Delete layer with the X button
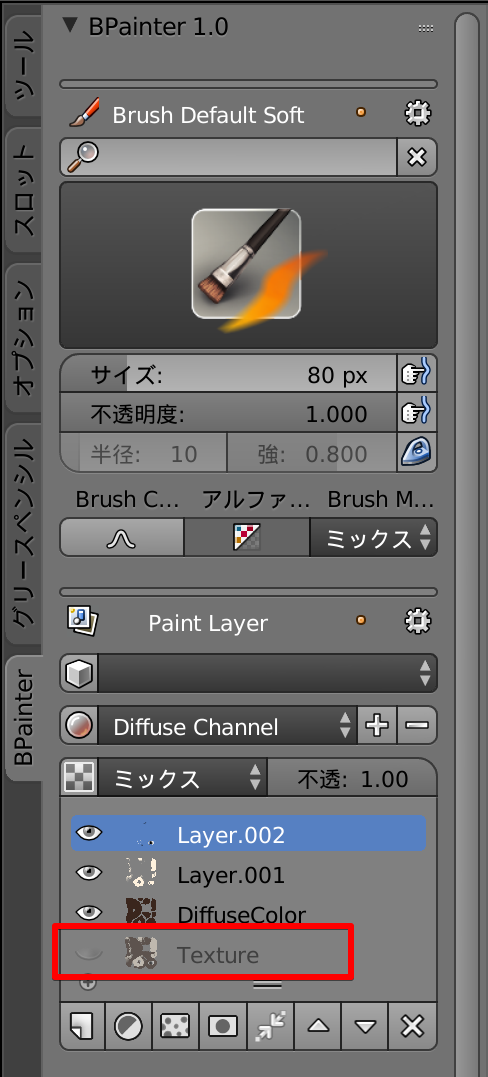 pyautogui.click(x=412, y=1026)
